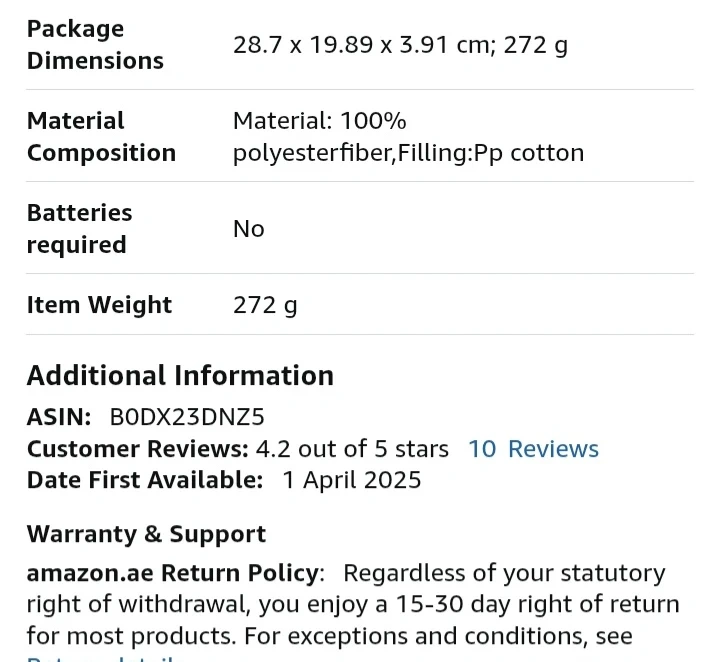Viewport: 720px width, 662px height.
Task: Click the Item Weight row label
Action: point(99,304)
